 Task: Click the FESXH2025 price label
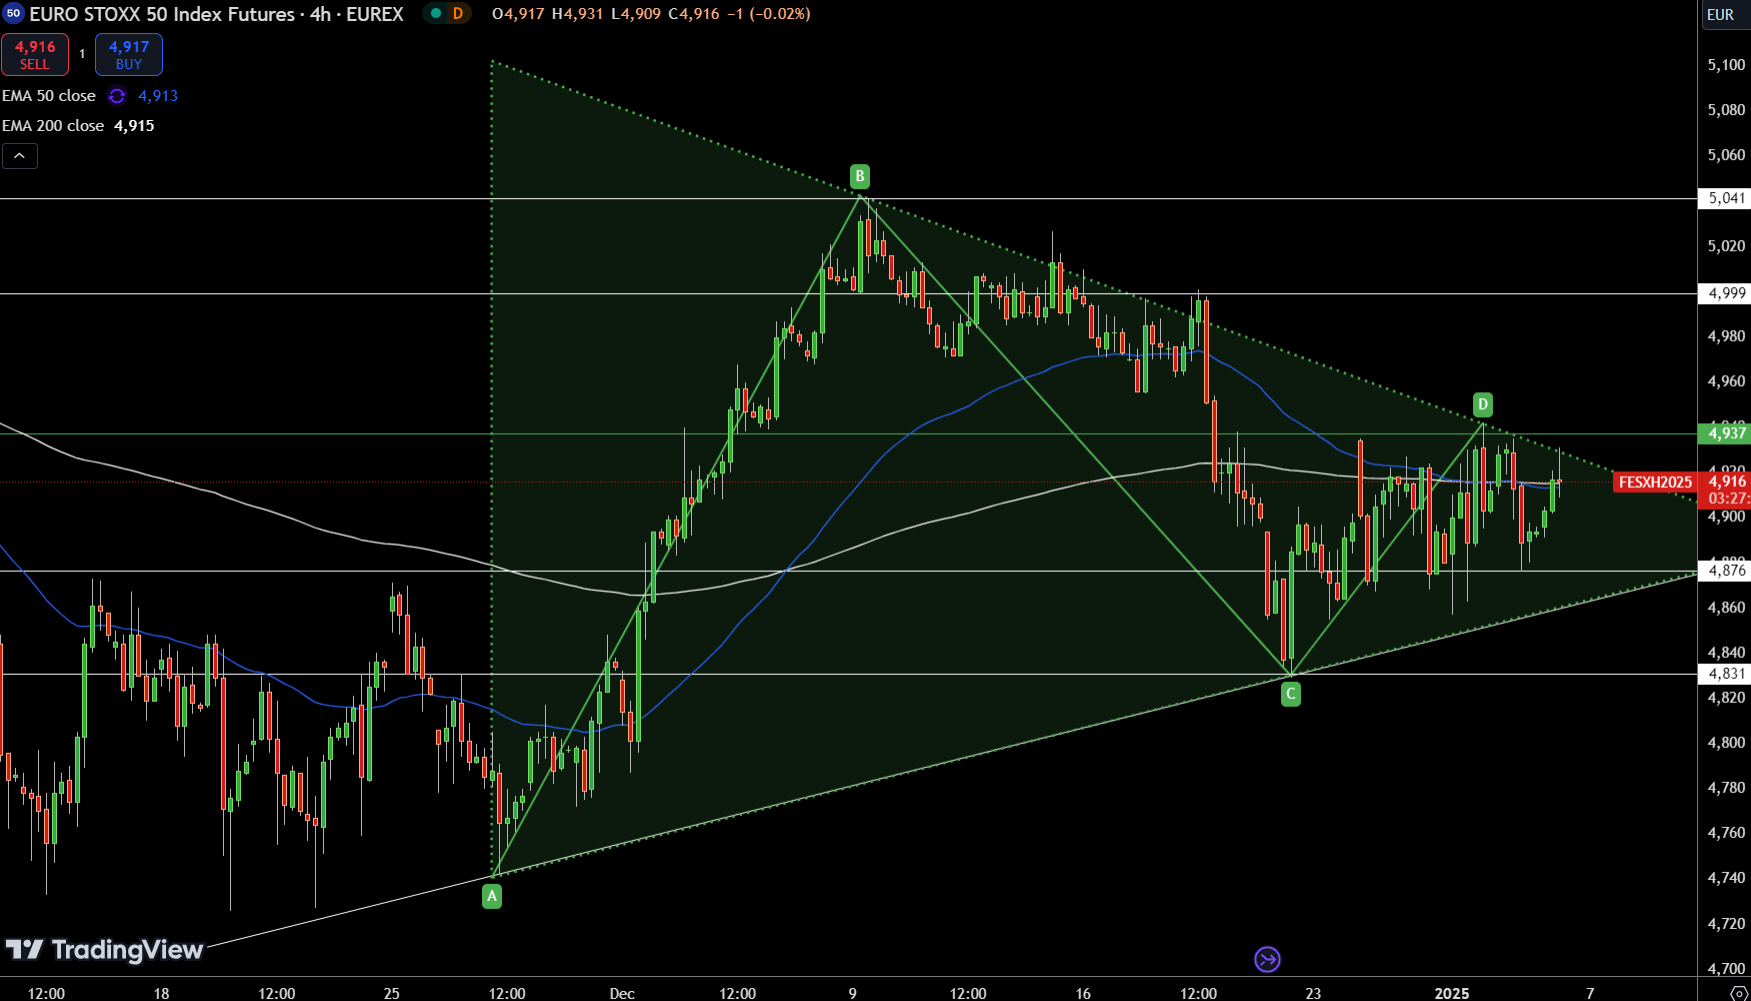tap(1655, 482)
